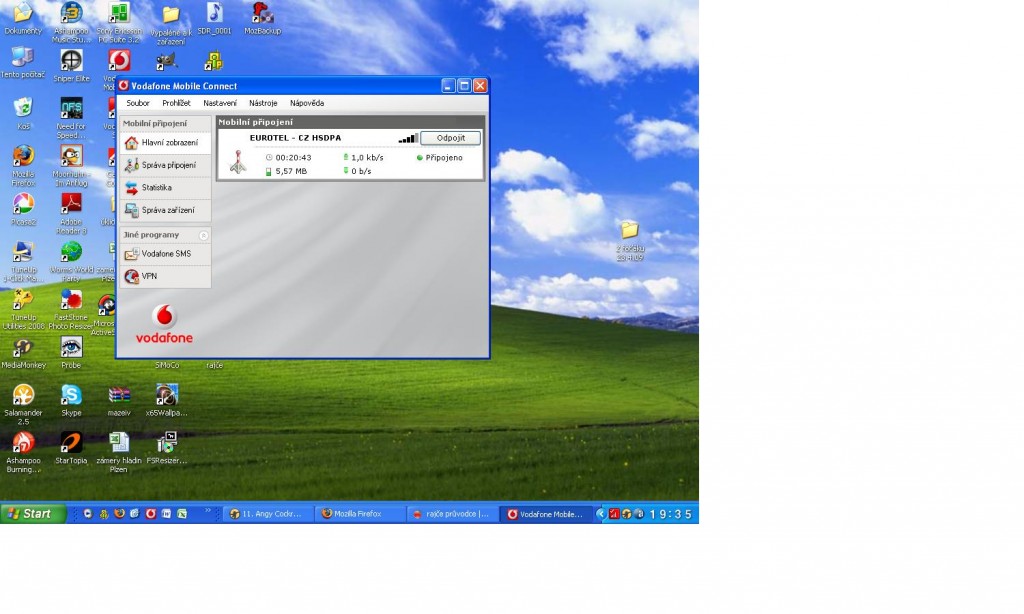This screenshot has width=1024, height=614.
Task: Click the EUROTEL - CZ HSDPA network name
Action: (295, 138)
